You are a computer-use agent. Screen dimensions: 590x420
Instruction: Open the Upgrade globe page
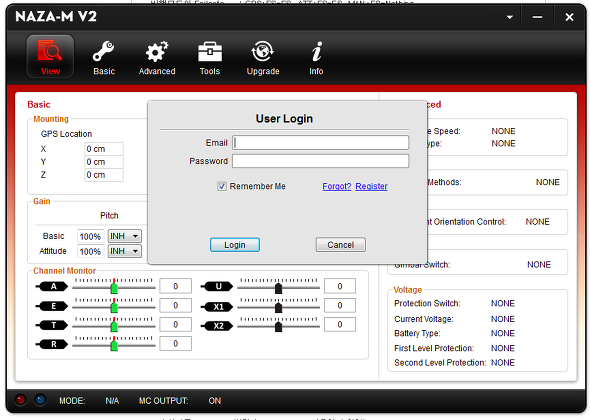[263, 57]
